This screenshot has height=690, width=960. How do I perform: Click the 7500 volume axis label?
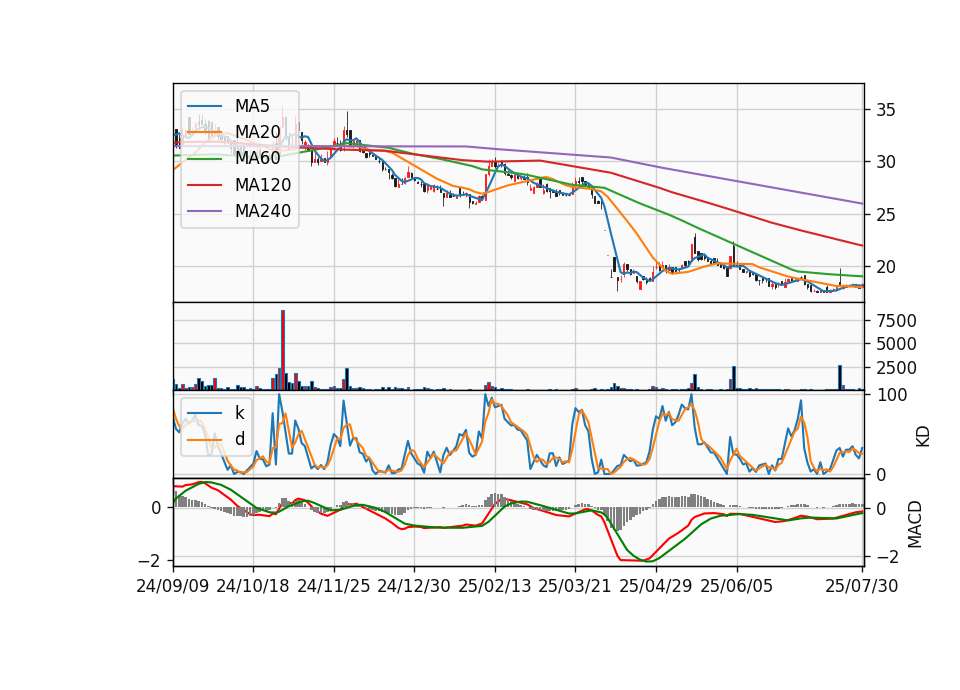coord(896,321)
